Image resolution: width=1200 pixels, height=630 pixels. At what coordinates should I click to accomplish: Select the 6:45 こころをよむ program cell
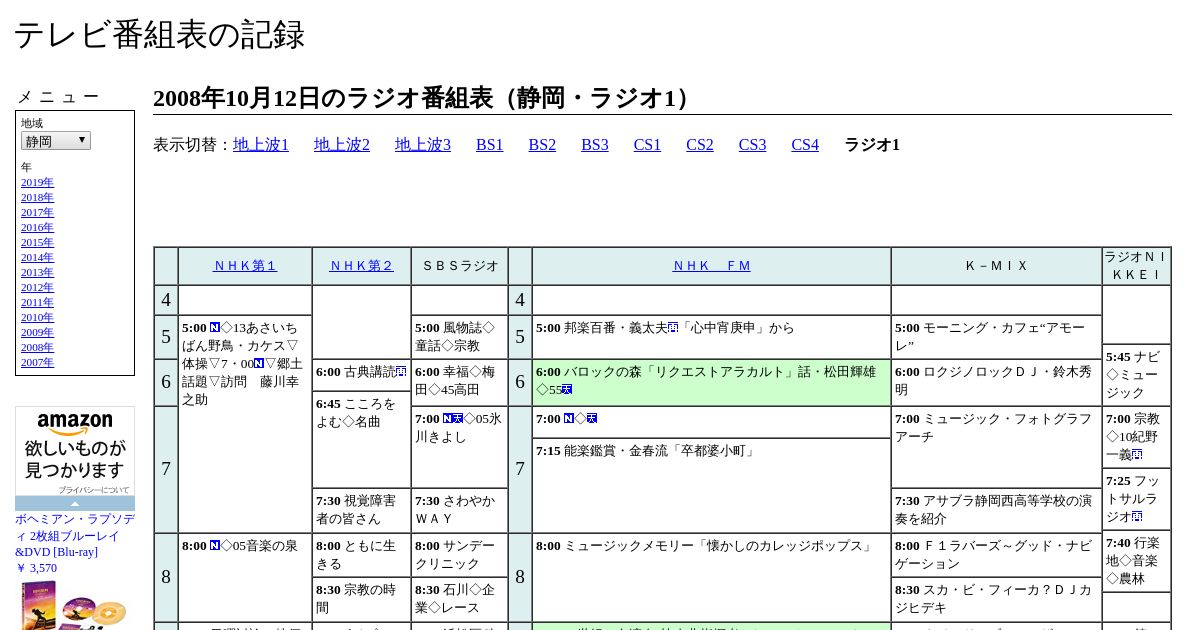pyautogui.click(x=362, y=439)
